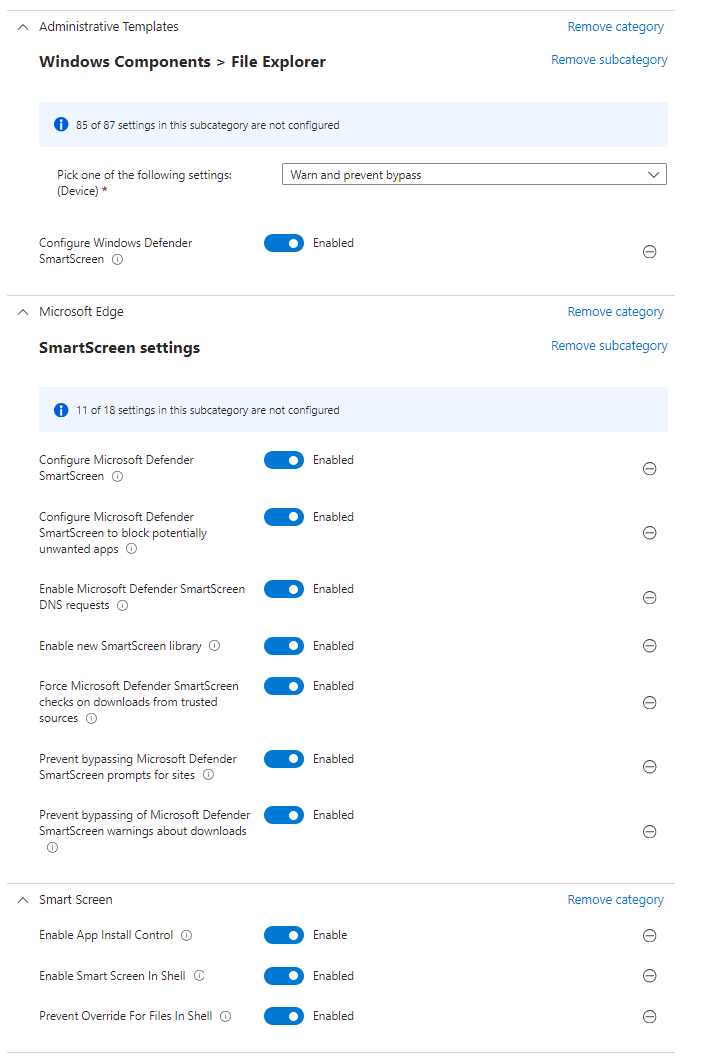Screen dimensions: 703x1064
Task: Show info for Configure Microsoft Defender SmartScreen
Action: [x=117, y=476]
